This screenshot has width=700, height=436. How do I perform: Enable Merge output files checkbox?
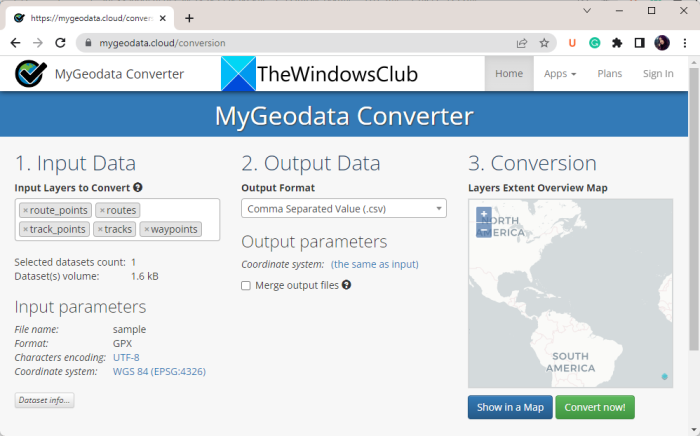[246, 286]
